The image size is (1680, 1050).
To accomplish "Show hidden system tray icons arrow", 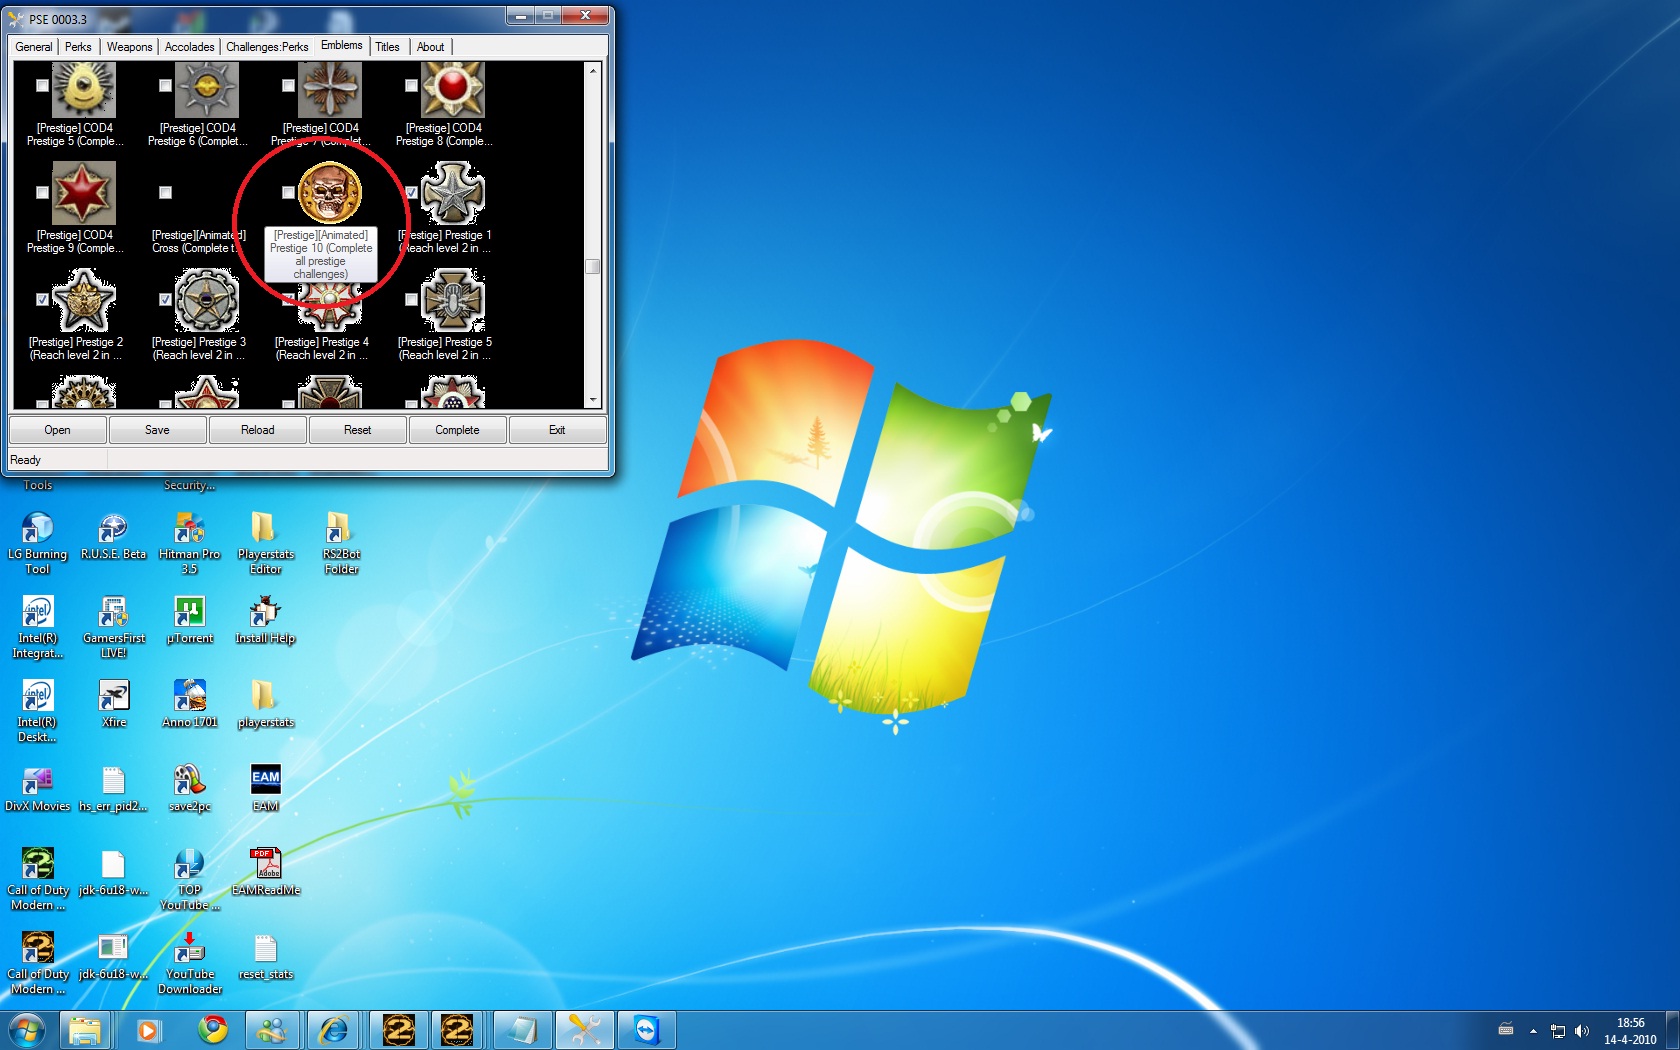I will (x=1533, y=1030).
